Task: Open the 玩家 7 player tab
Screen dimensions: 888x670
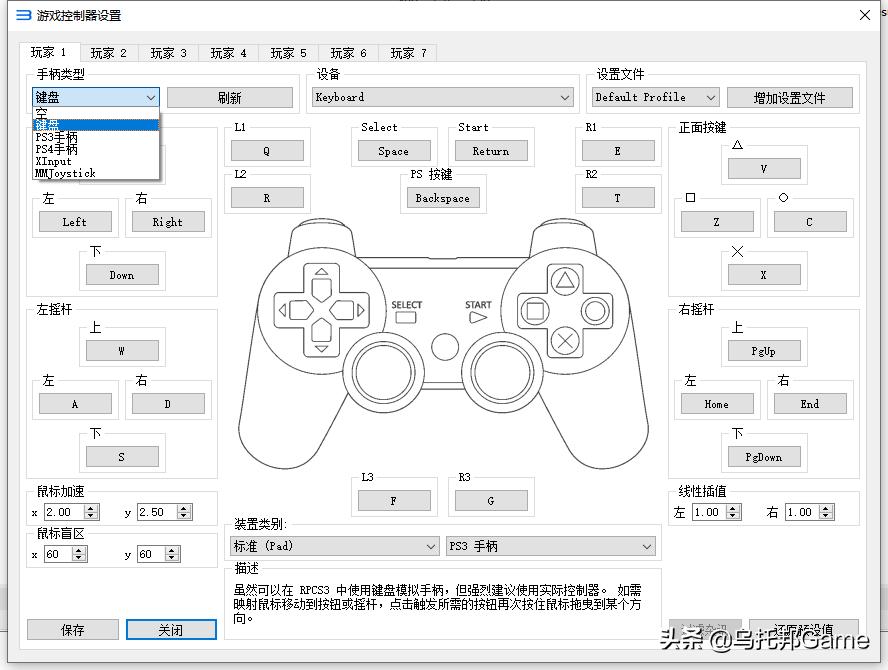Action: tap(408, 53)
